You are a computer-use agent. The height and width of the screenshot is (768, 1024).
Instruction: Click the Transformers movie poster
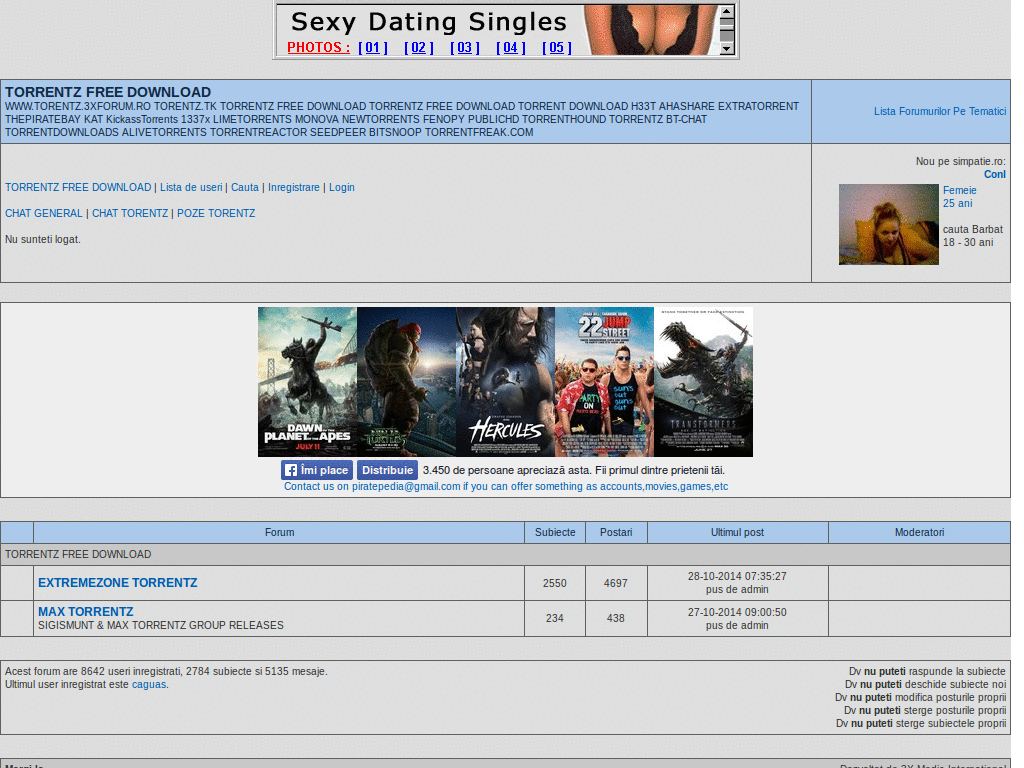point(703,382)
